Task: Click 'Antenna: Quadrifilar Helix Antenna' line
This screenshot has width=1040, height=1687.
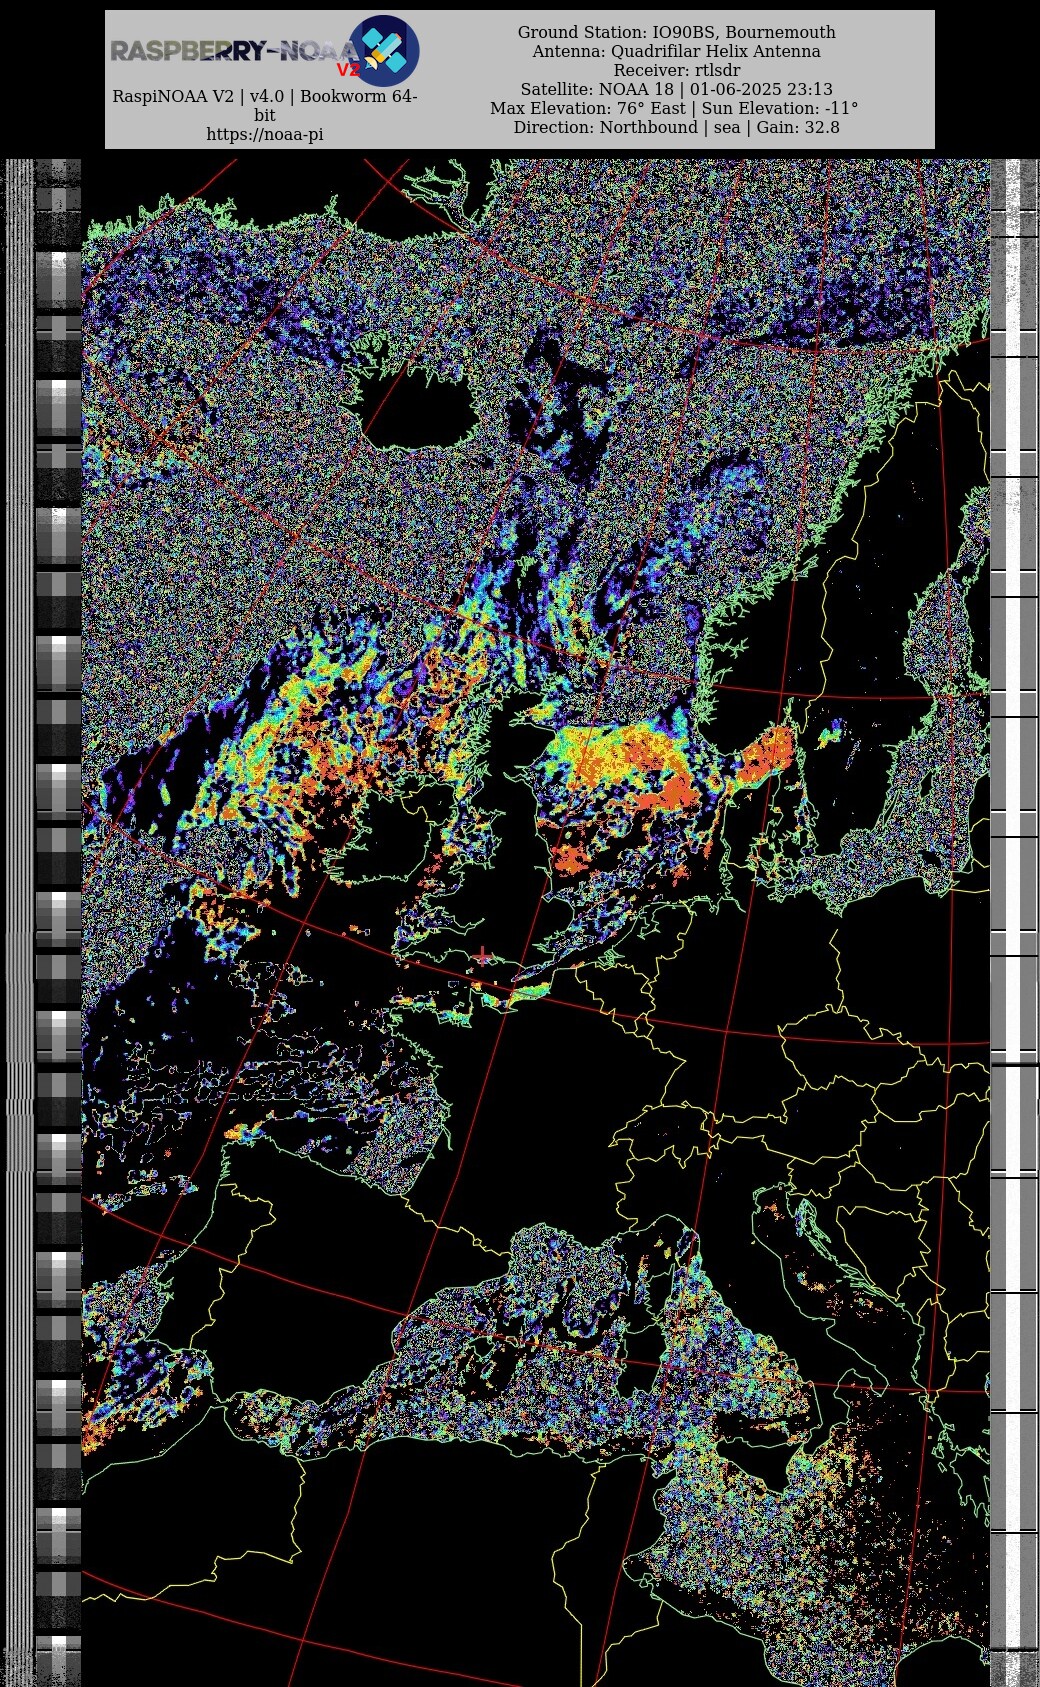Action: click(676, 51)
